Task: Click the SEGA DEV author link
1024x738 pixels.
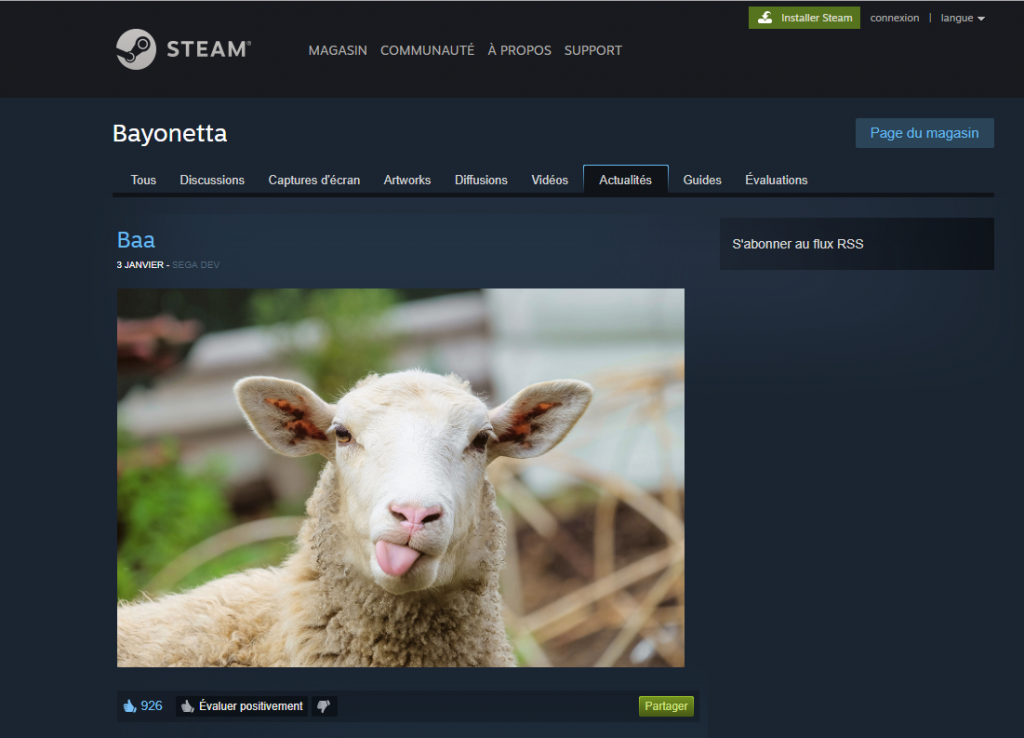Action: (196, 265)
